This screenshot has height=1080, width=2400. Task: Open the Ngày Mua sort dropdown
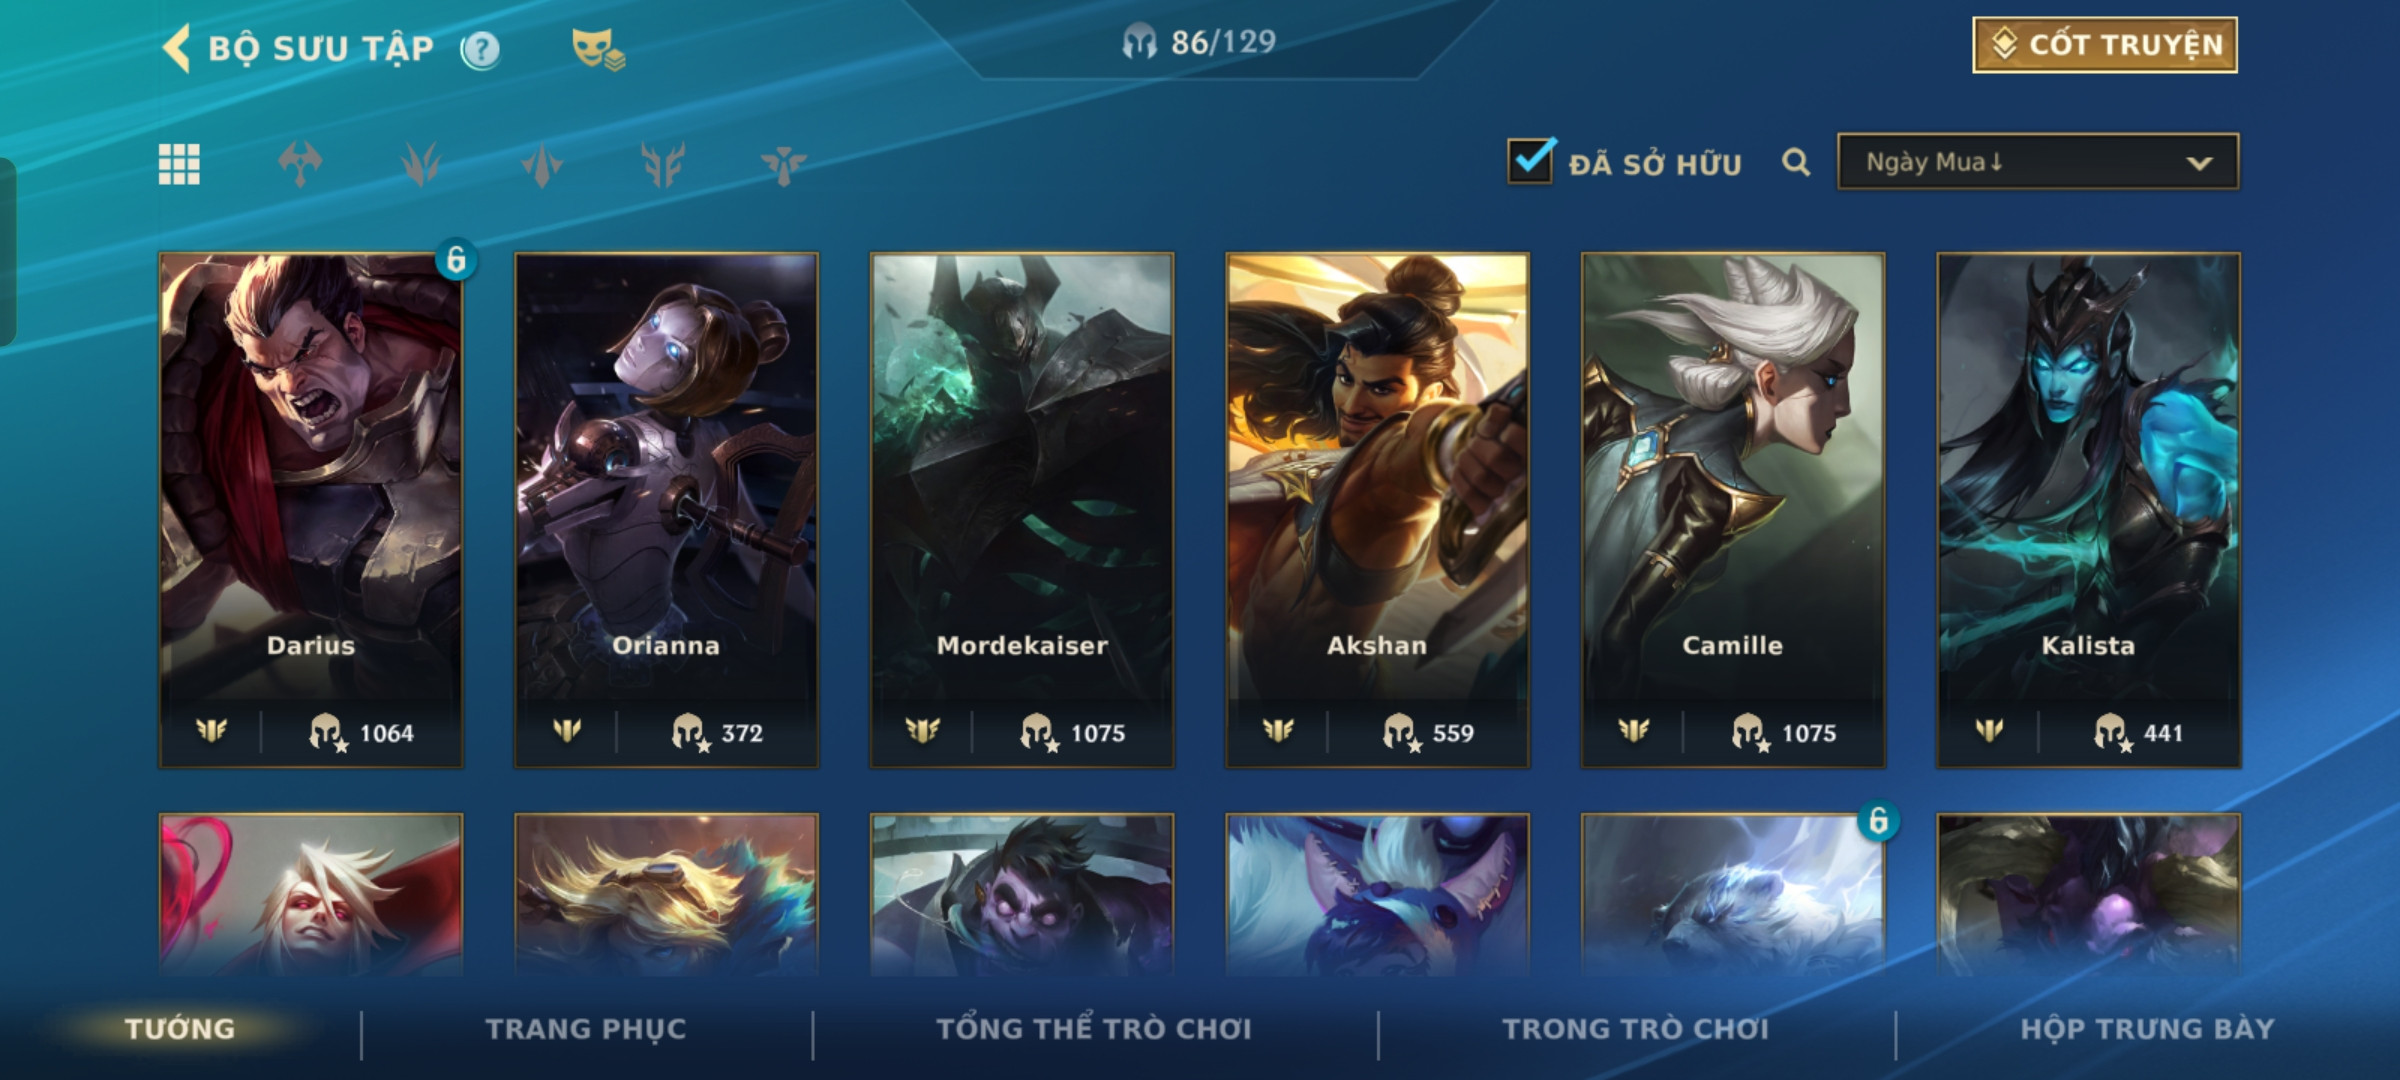tap(2038, 162)
